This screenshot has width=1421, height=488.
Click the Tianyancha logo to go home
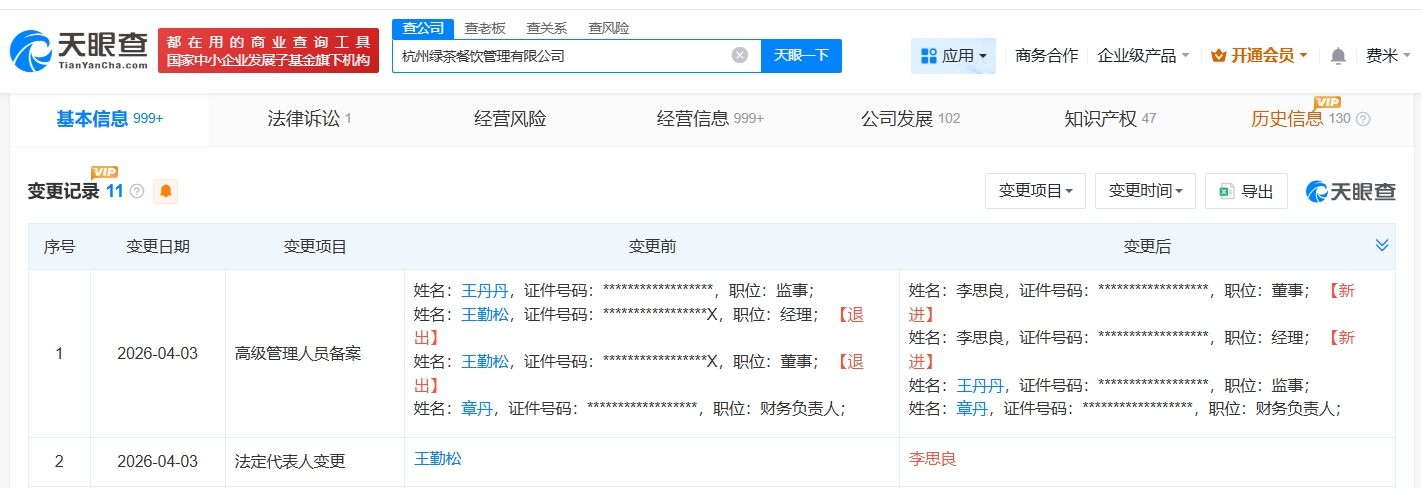[x=80, y=50]
